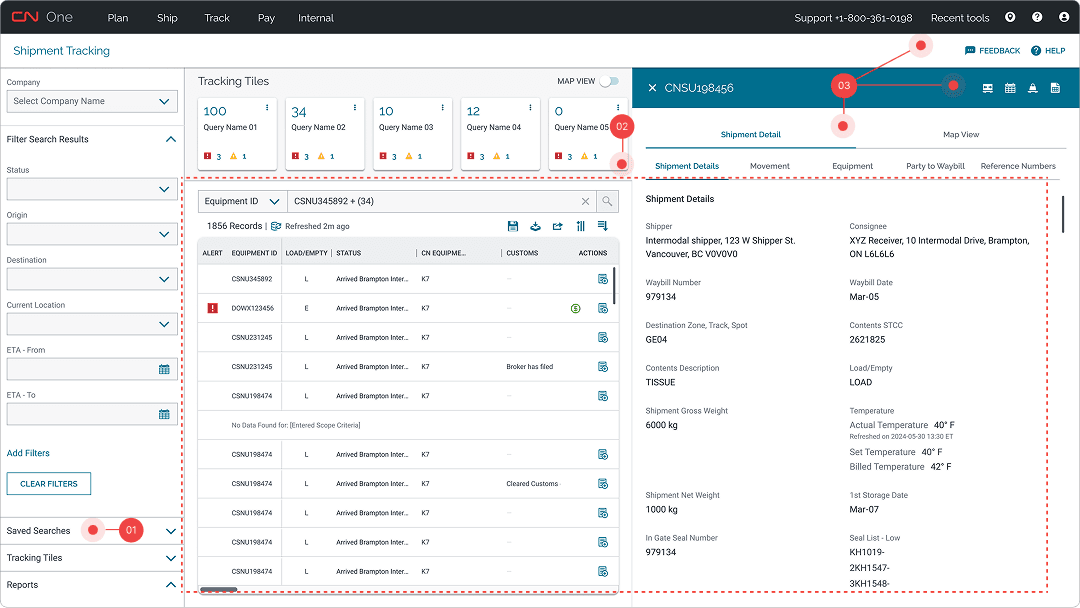Open the column settings icon
This screenshot has height=608, width=1080.
tap(581, 226)
